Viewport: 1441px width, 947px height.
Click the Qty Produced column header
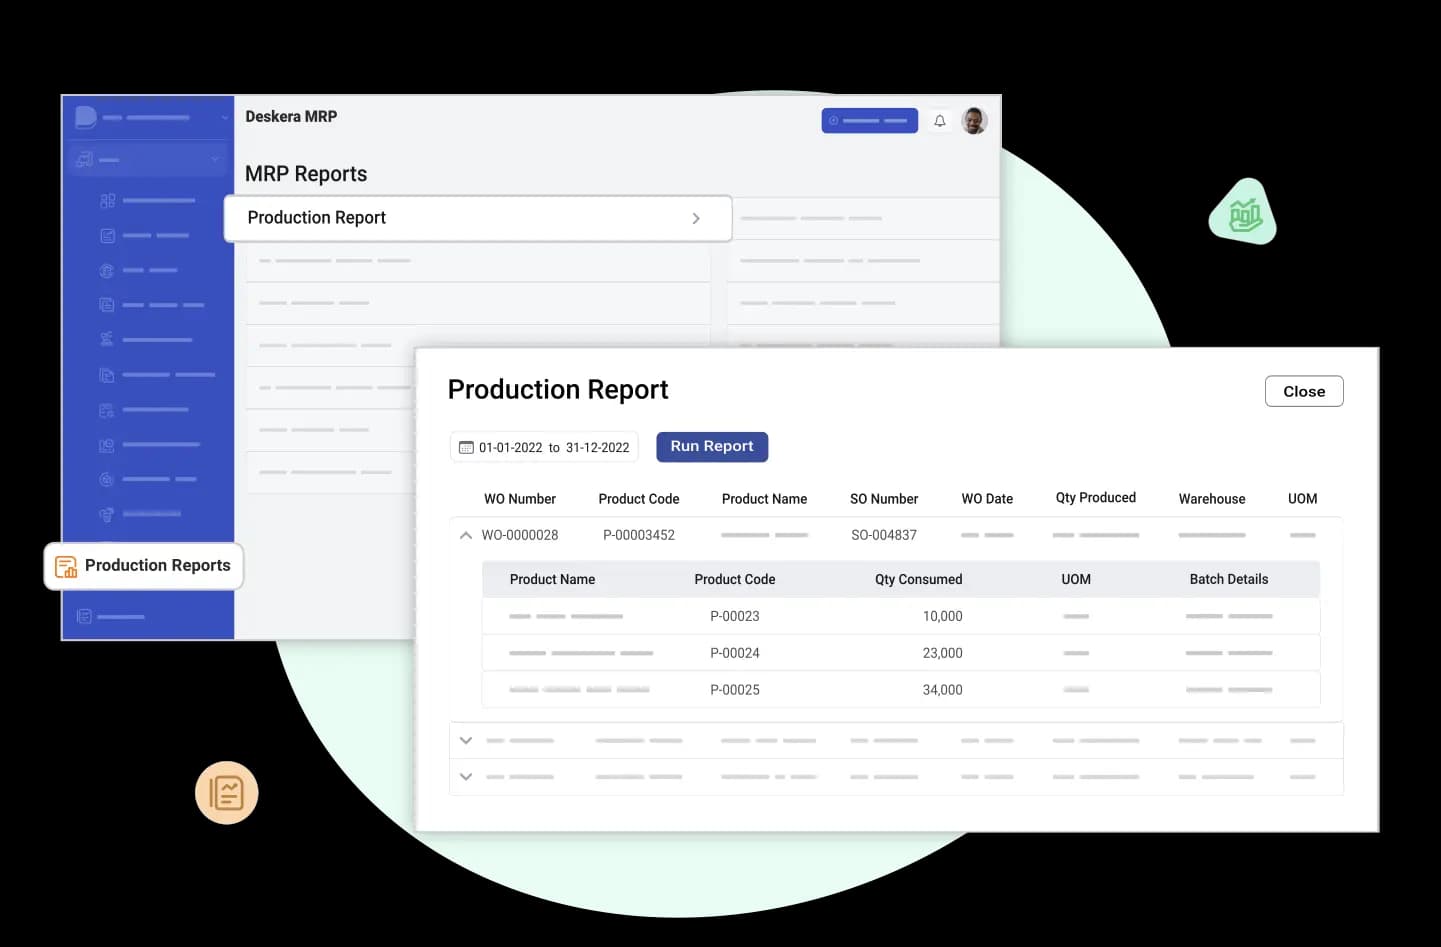click(1095, 498)
